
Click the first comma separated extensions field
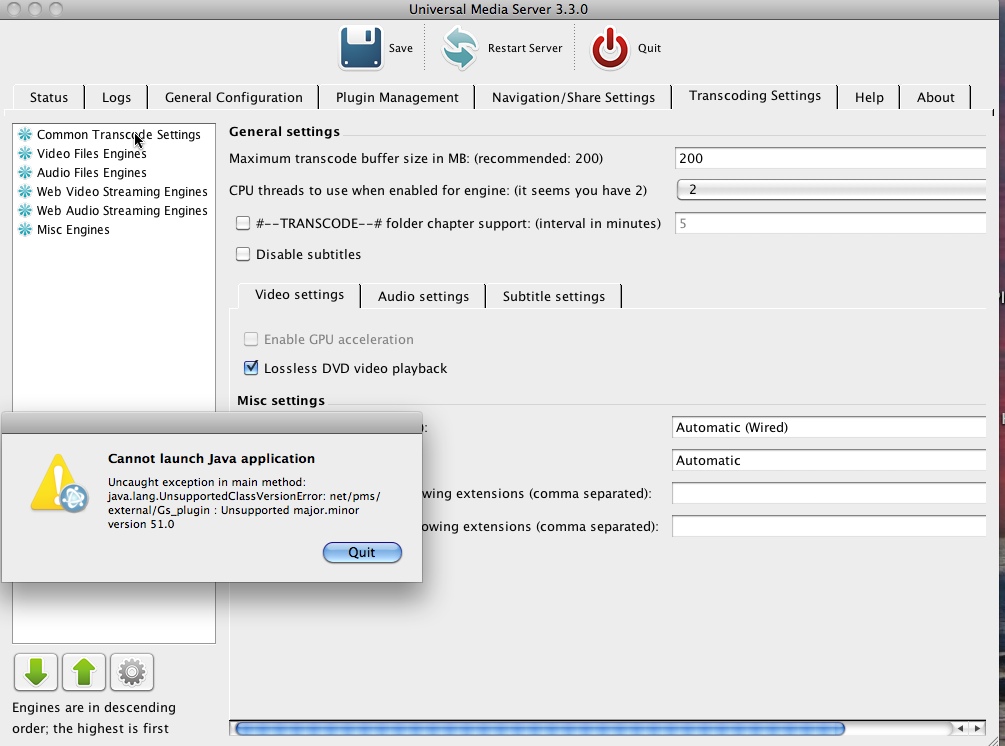click(829, 493)
